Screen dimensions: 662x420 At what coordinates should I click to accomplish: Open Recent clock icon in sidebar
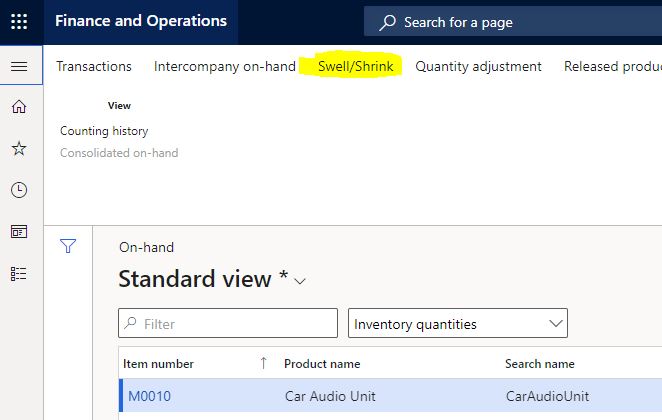pos(19,190)
